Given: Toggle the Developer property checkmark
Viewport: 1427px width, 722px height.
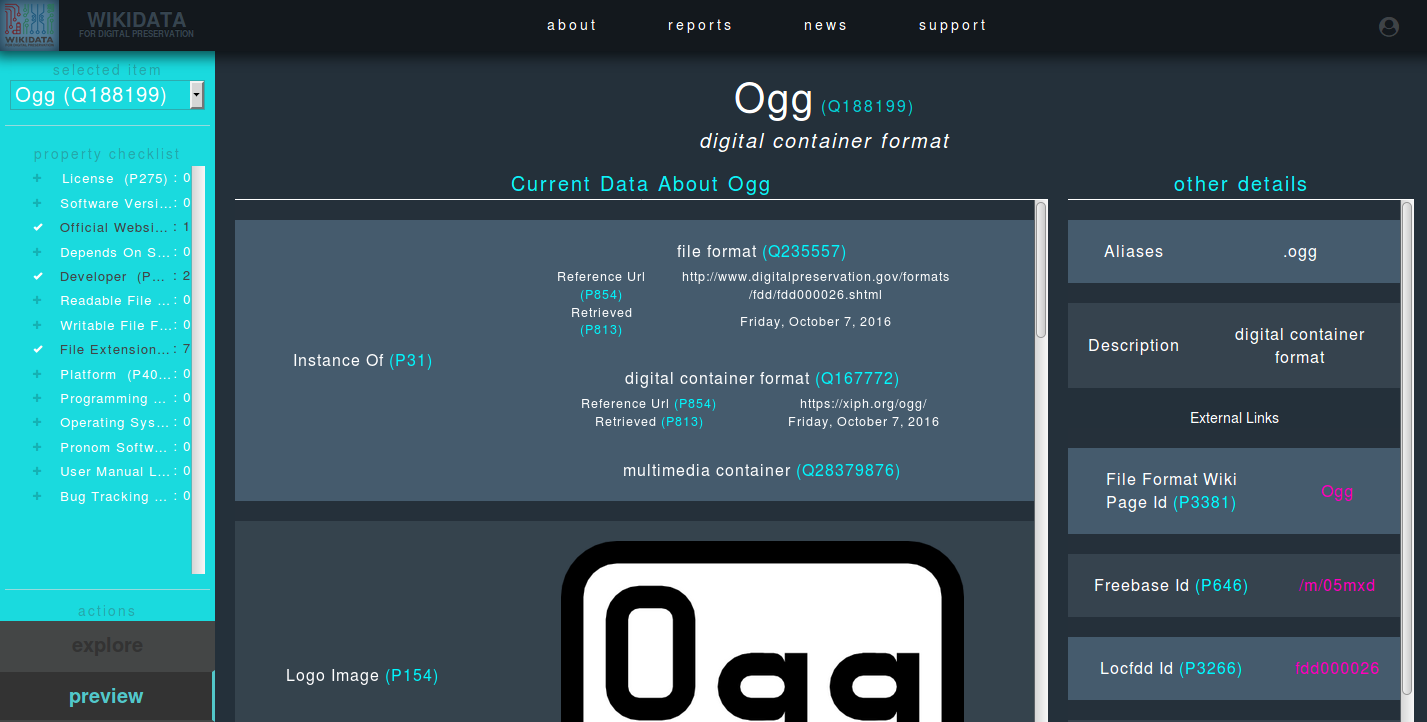Looking at the screenshot, I should [x=38, y=276].
